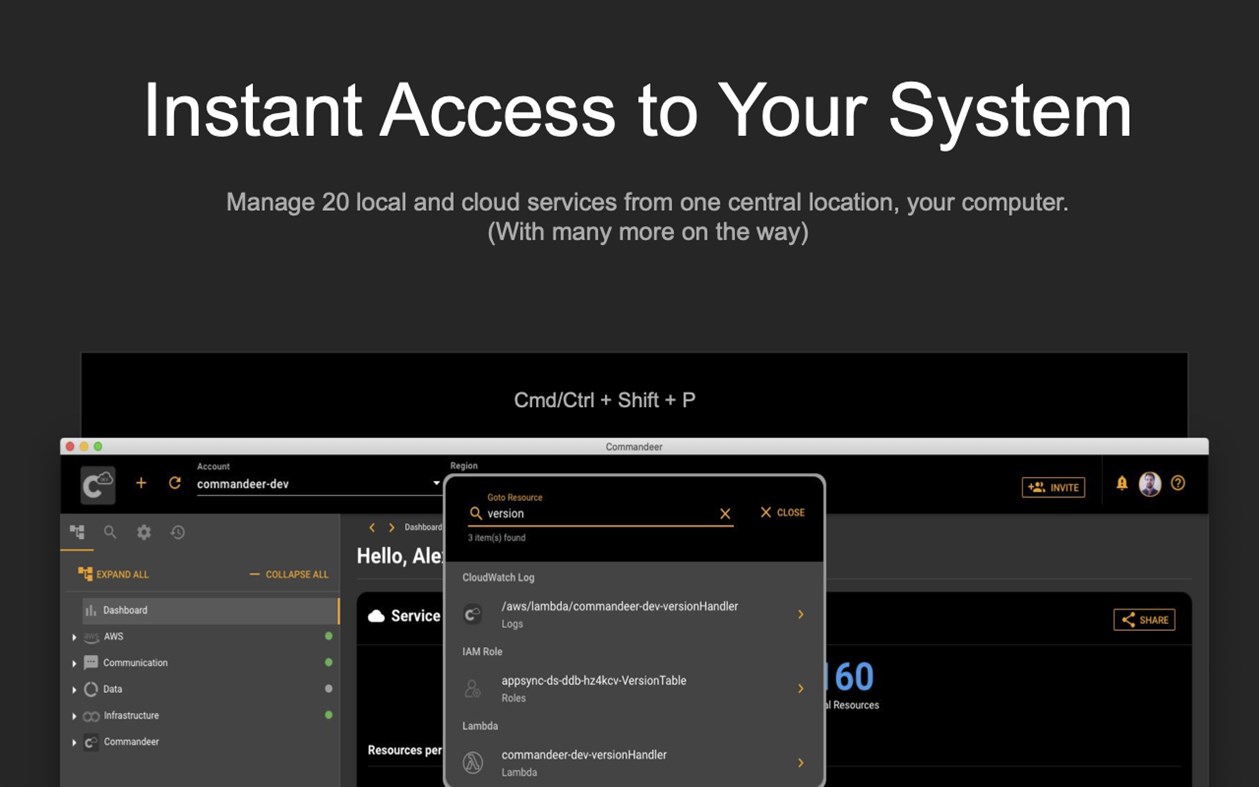Click the Dashboard bar chart icon

point(91,610)
